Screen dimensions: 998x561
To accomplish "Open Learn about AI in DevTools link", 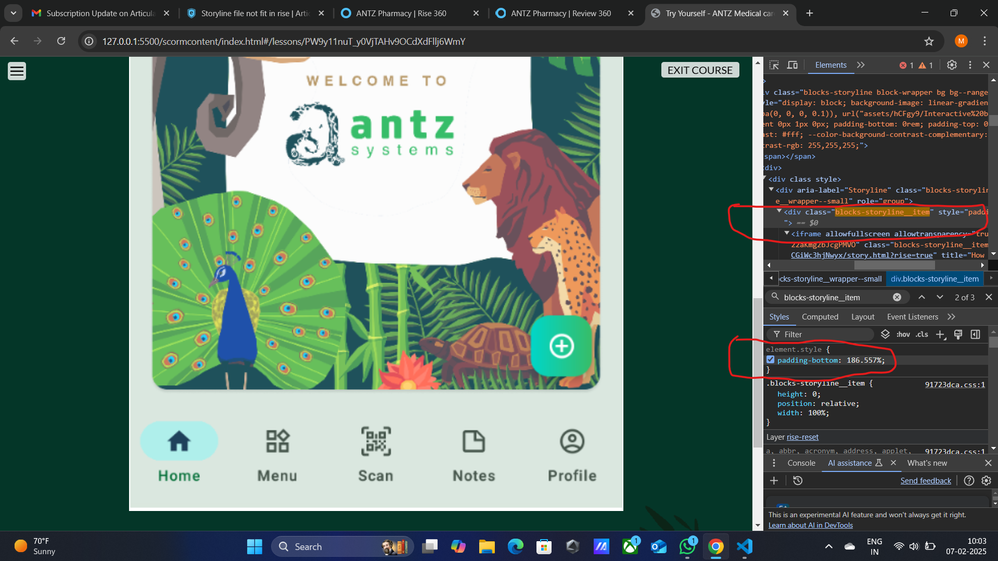I will point(810,525).
